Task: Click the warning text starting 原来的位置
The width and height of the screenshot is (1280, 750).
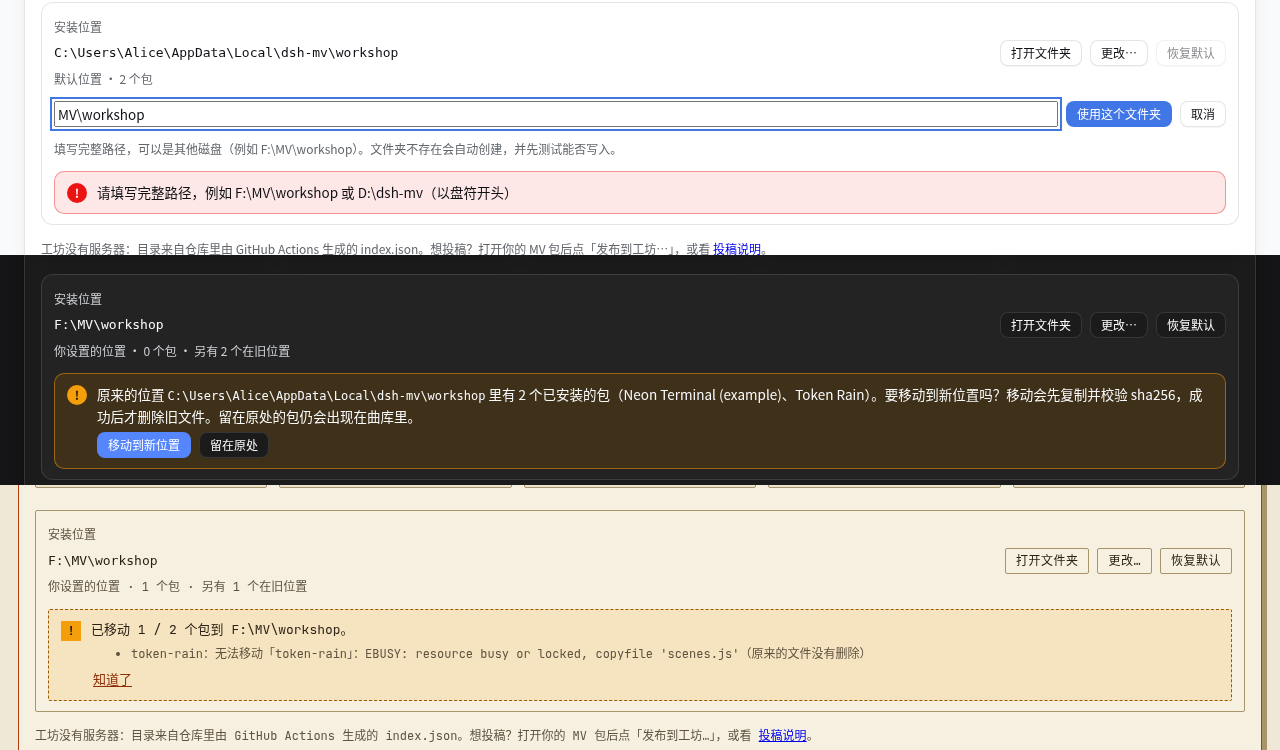Action: point(650,406)
